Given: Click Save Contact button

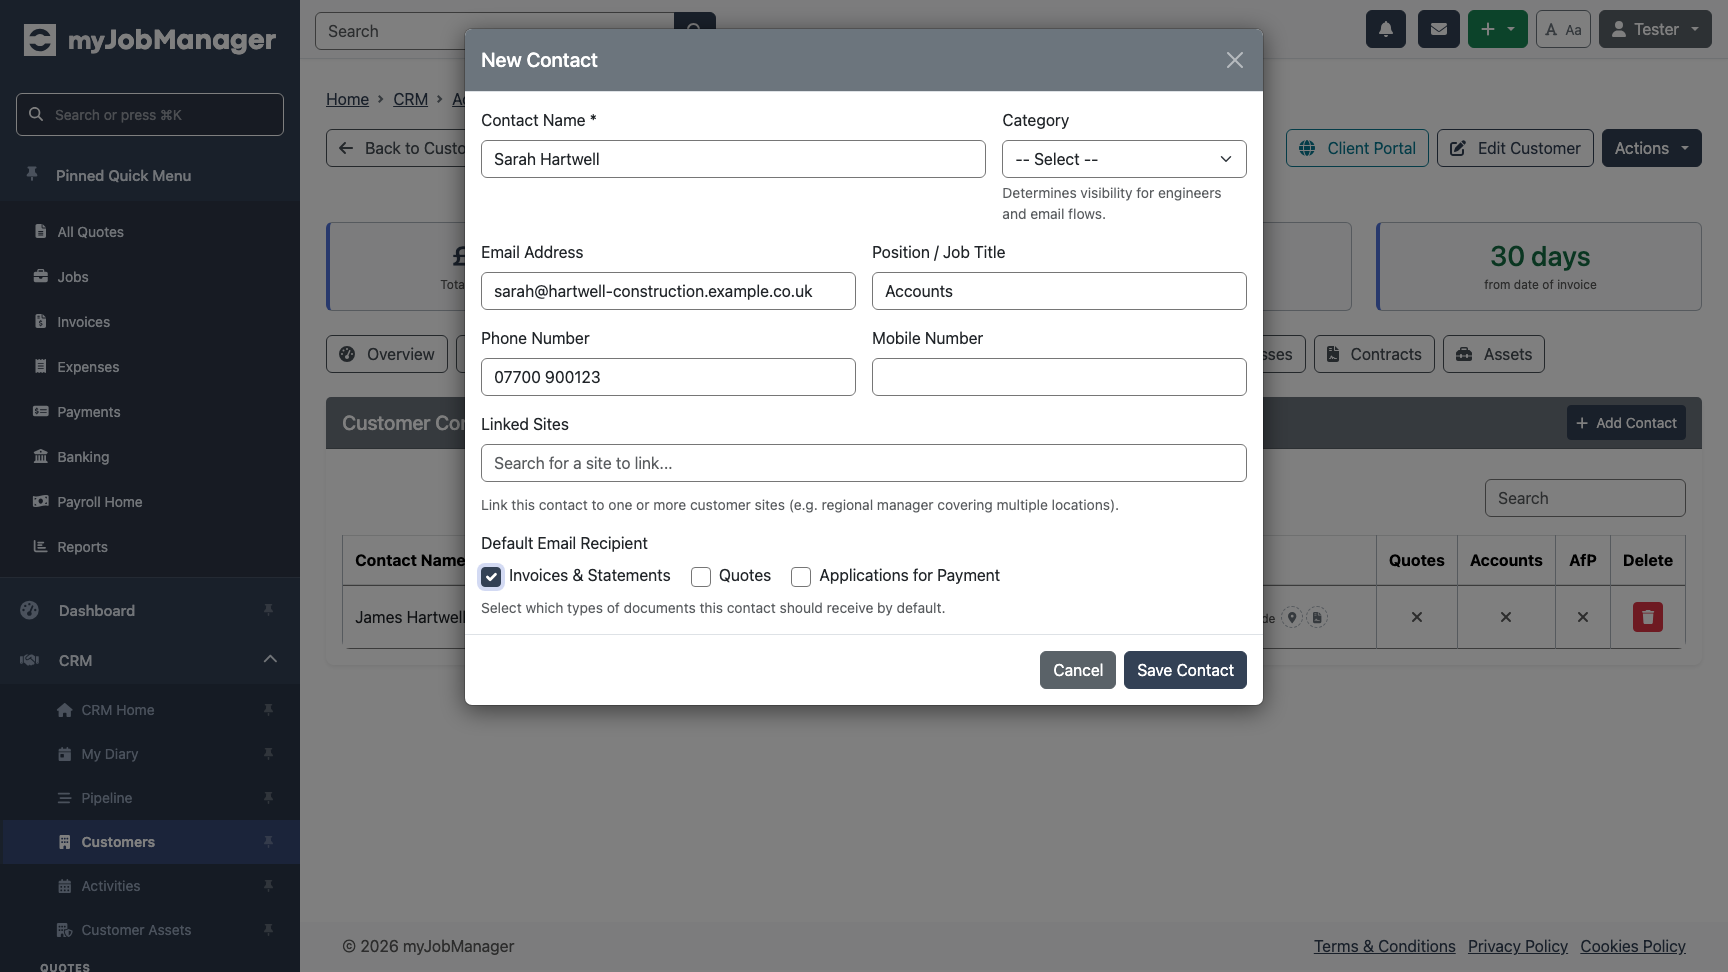Looking at the screenshot, I should [x=1185, y=670].
